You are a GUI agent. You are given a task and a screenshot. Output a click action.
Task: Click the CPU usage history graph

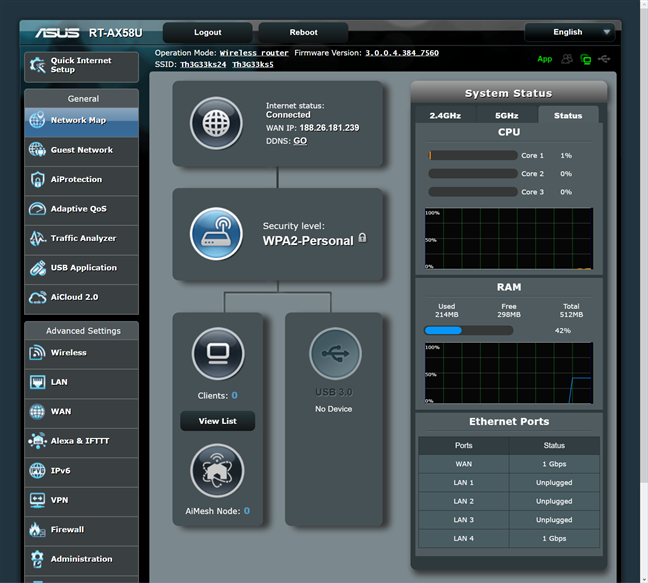click(509, 238)
